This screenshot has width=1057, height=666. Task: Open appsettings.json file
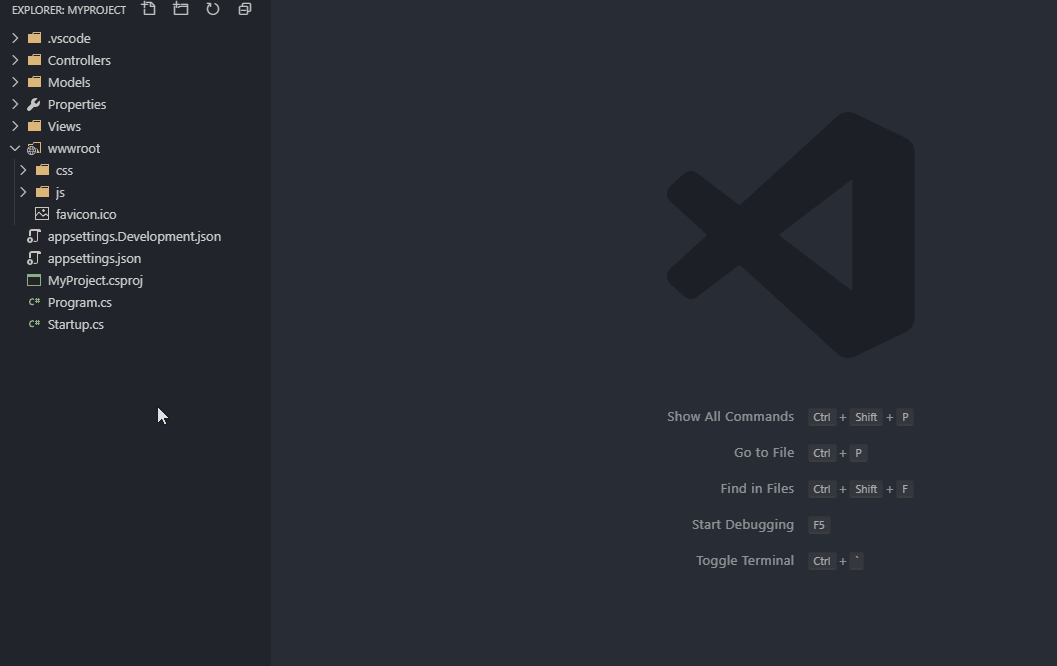94,259
